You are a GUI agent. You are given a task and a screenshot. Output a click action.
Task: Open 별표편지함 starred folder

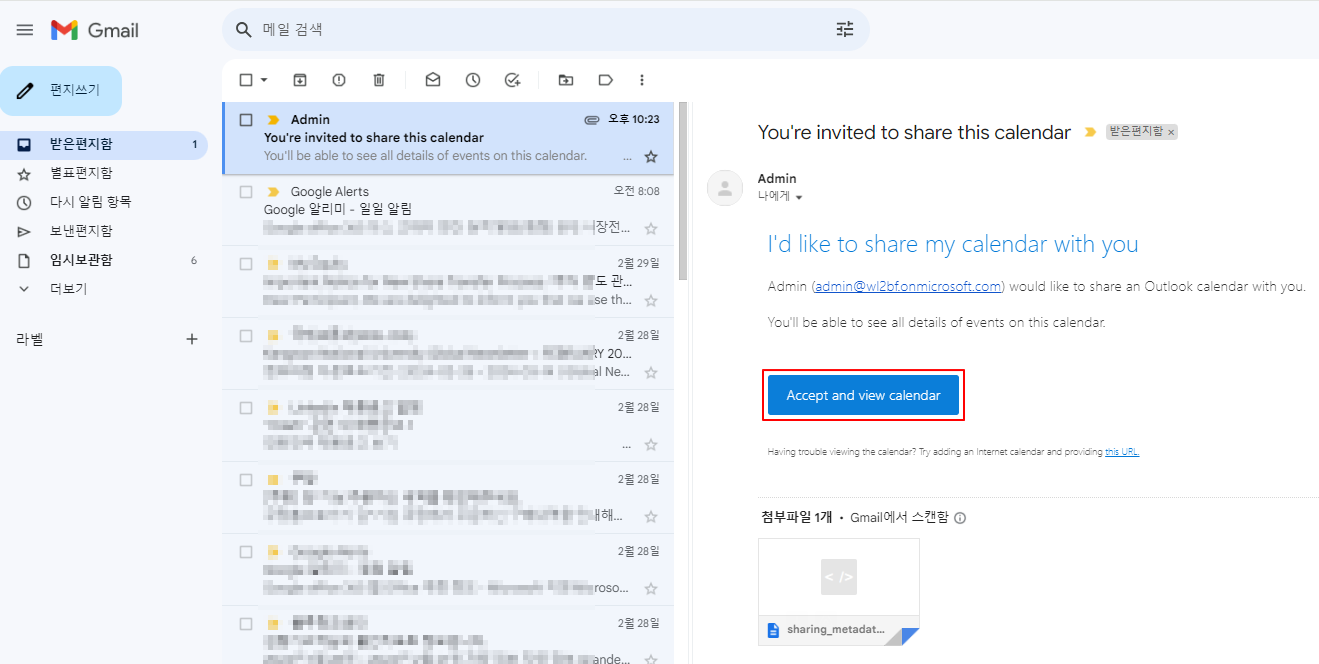104,173
